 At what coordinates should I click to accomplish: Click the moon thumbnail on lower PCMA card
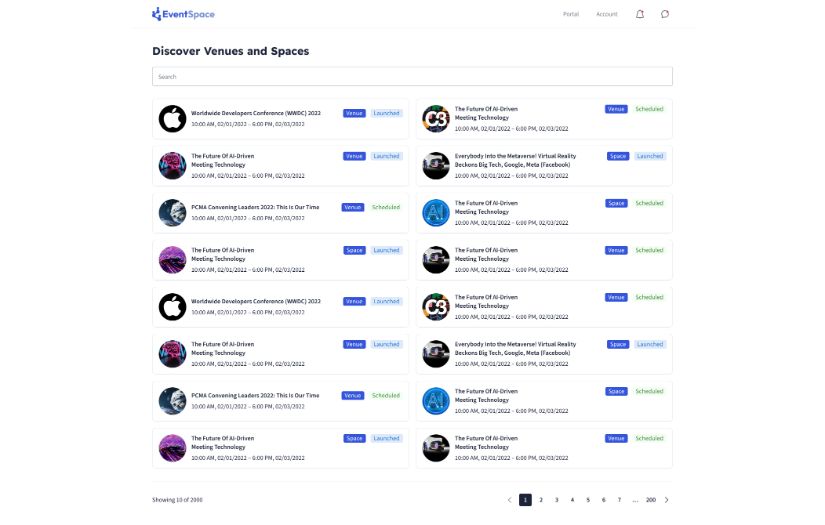click(173, 401)
